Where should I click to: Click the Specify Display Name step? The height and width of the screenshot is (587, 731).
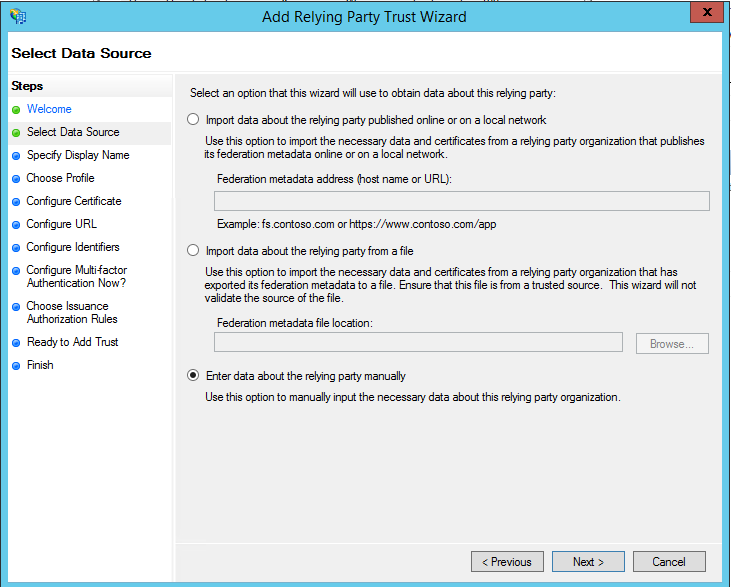[x=78, y=155]
